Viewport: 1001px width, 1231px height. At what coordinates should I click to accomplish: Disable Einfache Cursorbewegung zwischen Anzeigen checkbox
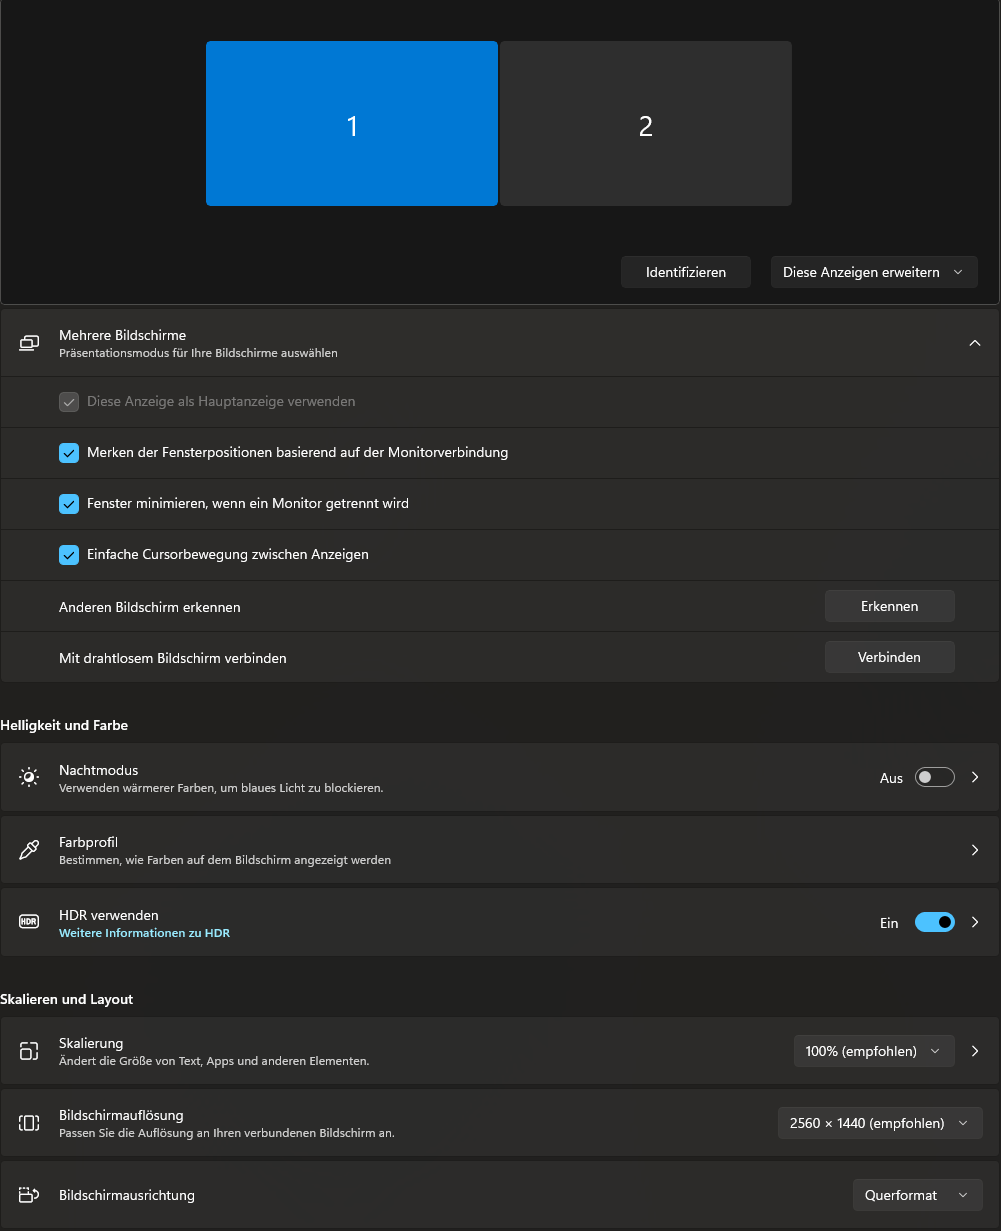[x=69, y=555]
